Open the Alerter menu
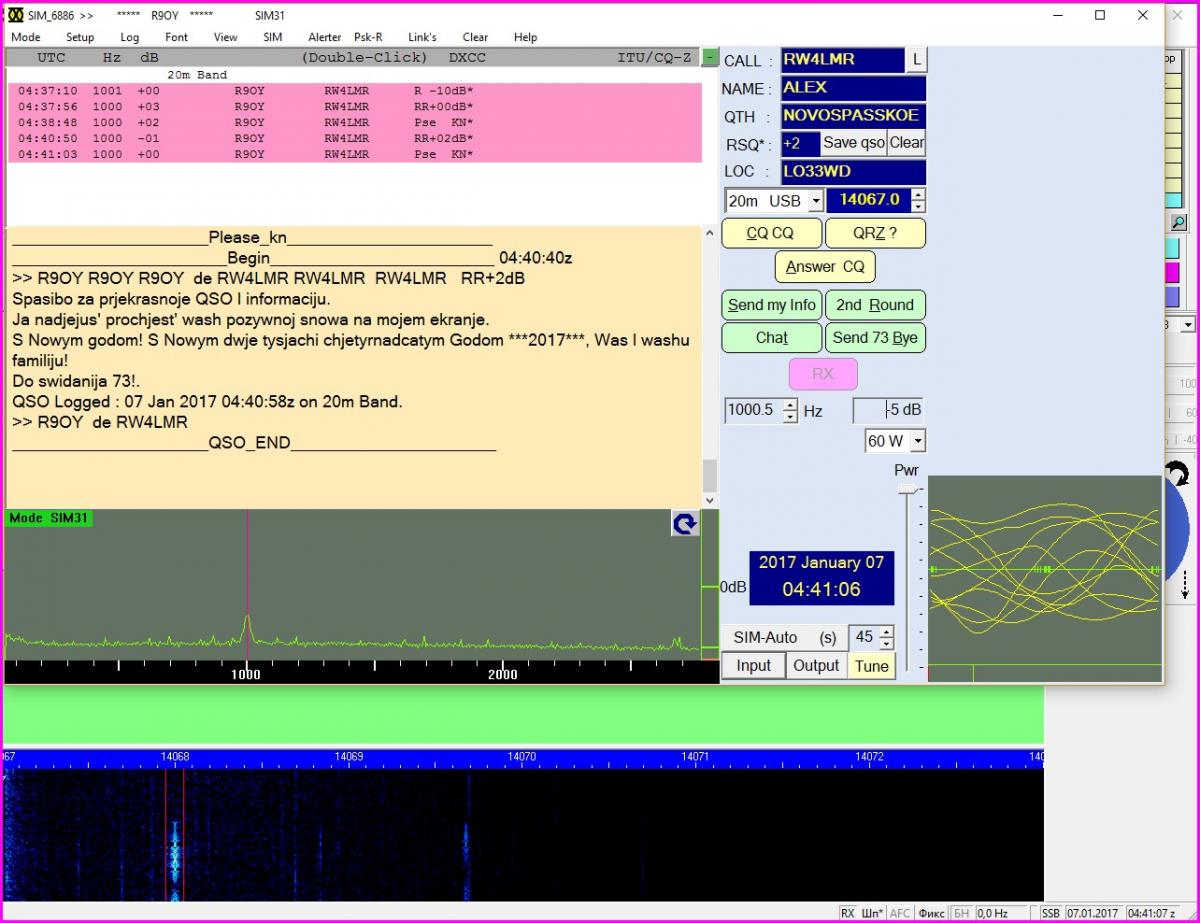 point(324,37)
